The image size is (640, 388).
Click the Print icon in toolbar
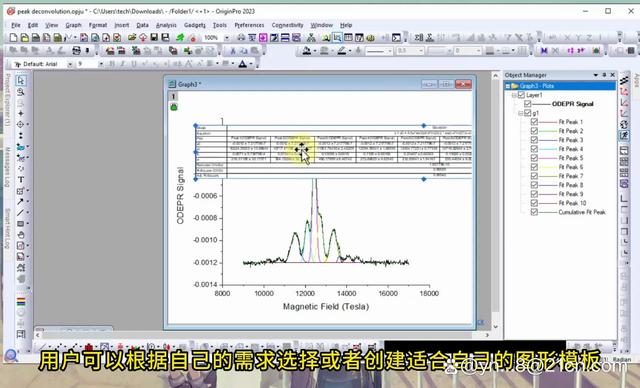[76, 51]
